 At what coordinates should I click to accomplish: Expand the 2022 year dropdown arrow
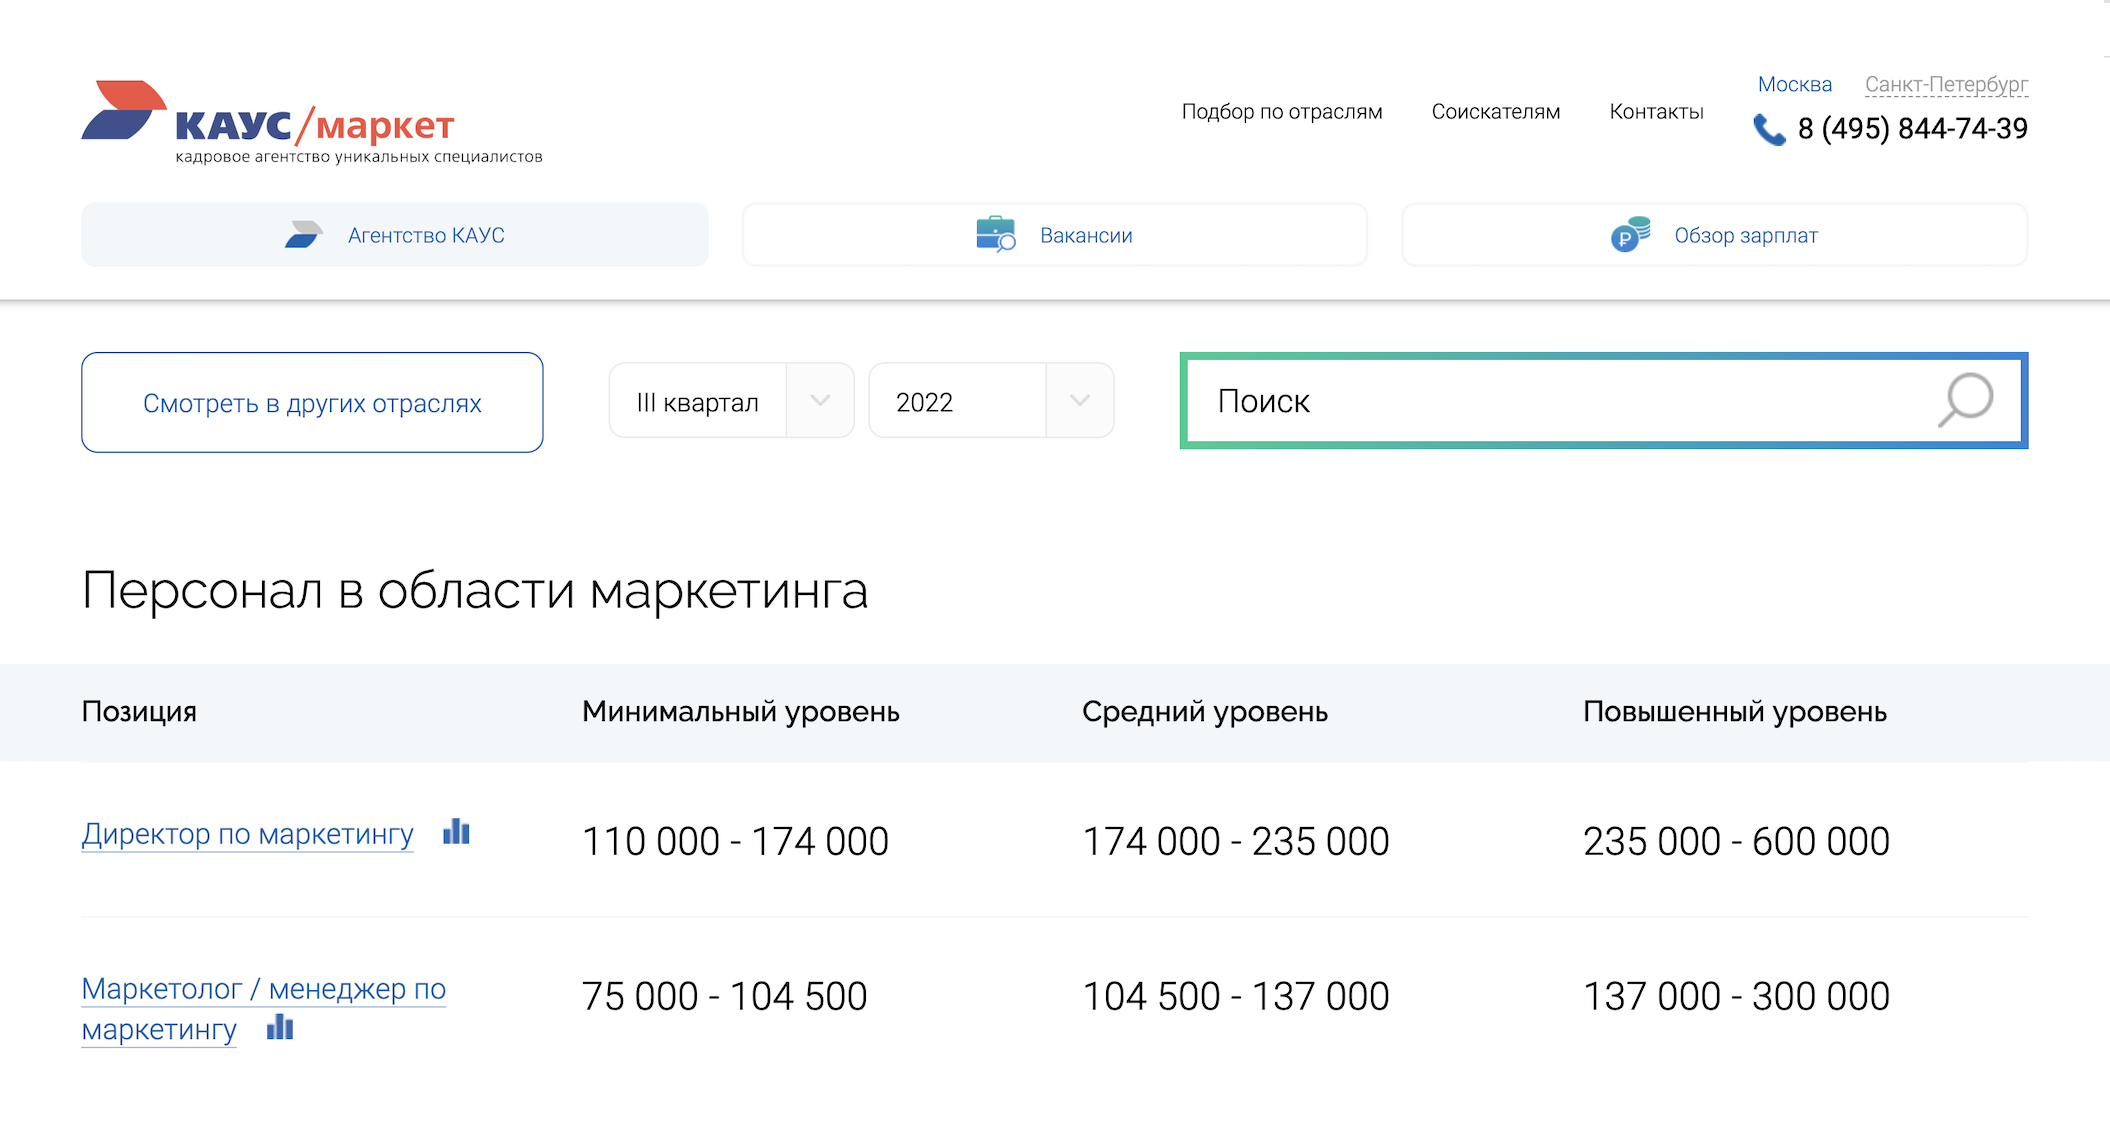1080,400
